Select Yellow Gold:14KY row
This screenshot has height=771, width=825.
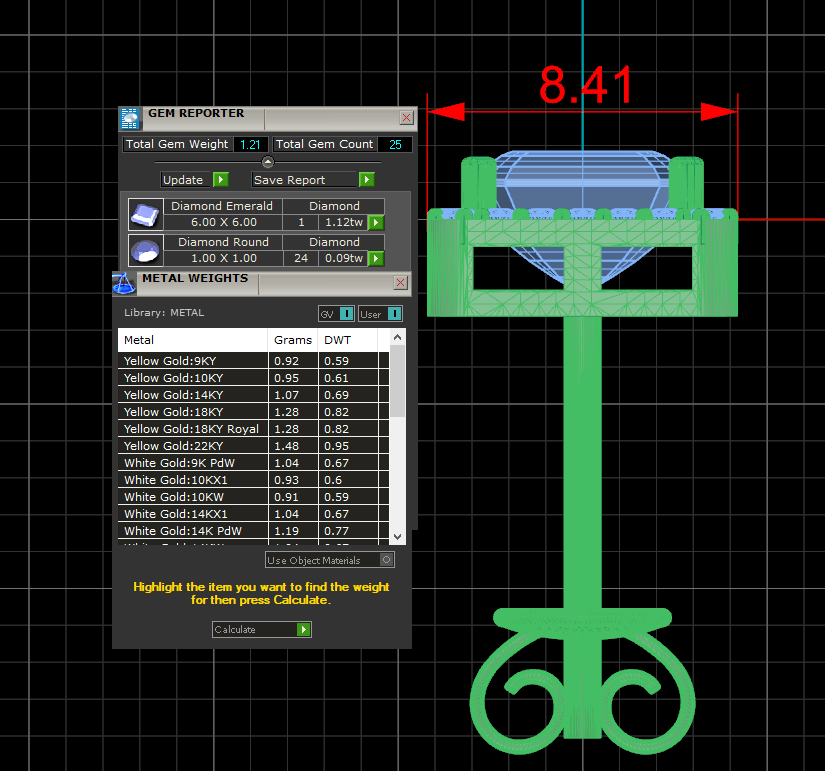[x=192, y=394]
